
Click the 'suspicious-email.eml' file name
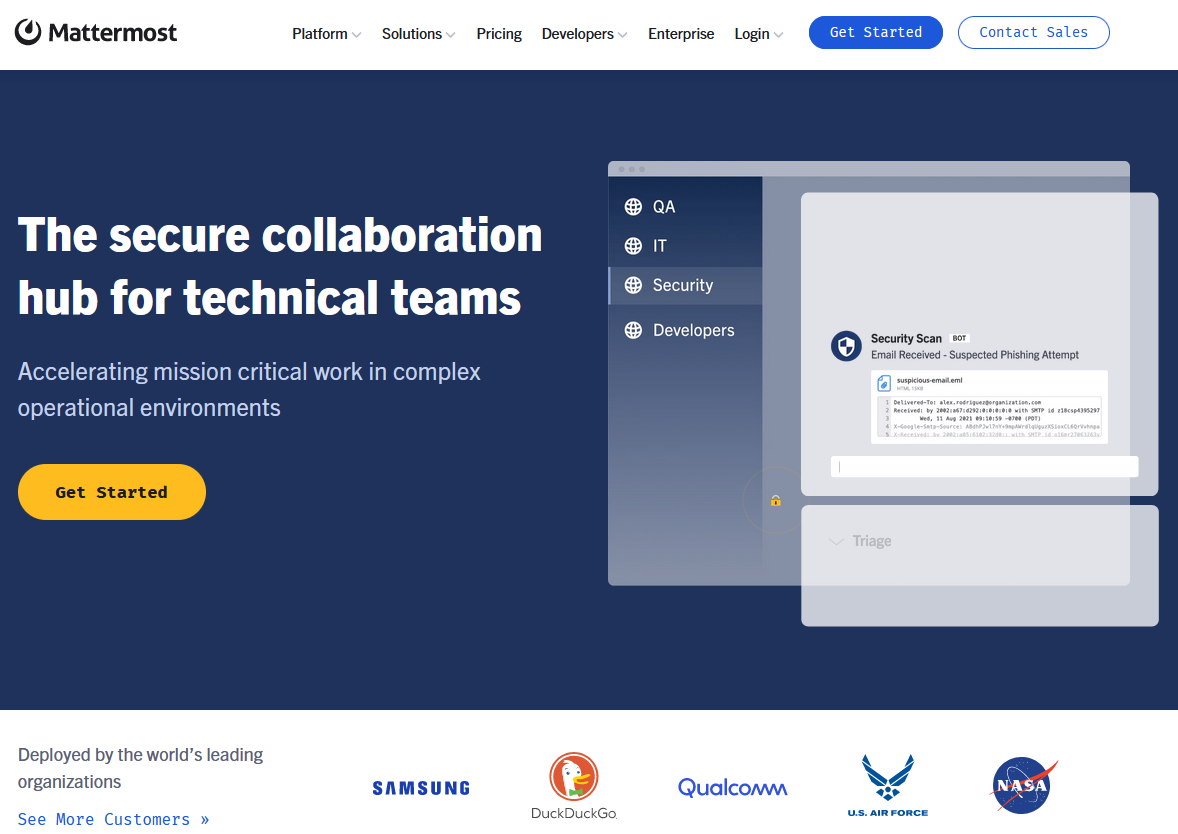[x=929, y=380]
